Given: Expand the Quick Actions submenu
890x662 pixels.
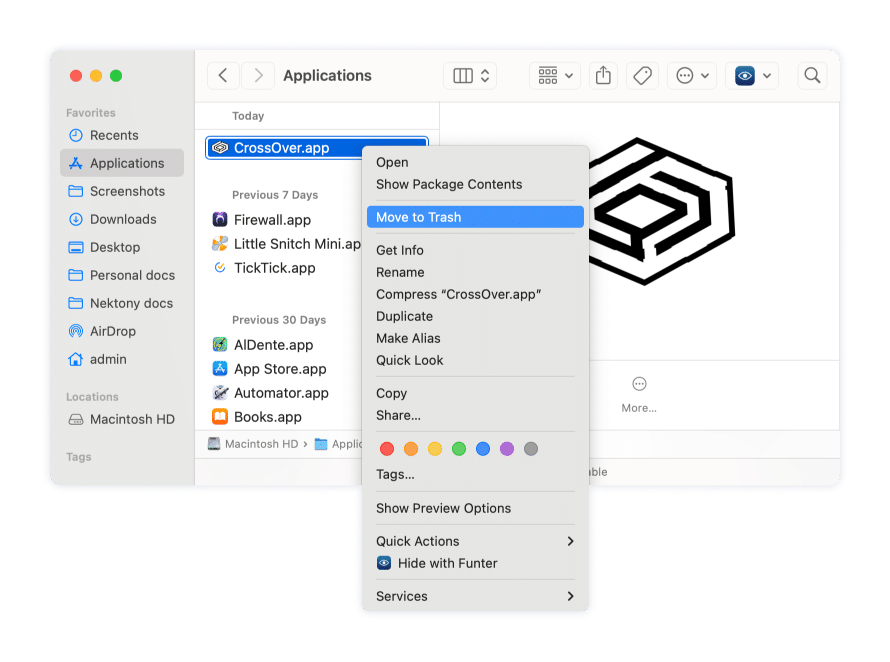Looking at the screenshot, I should tap(475, 542).
